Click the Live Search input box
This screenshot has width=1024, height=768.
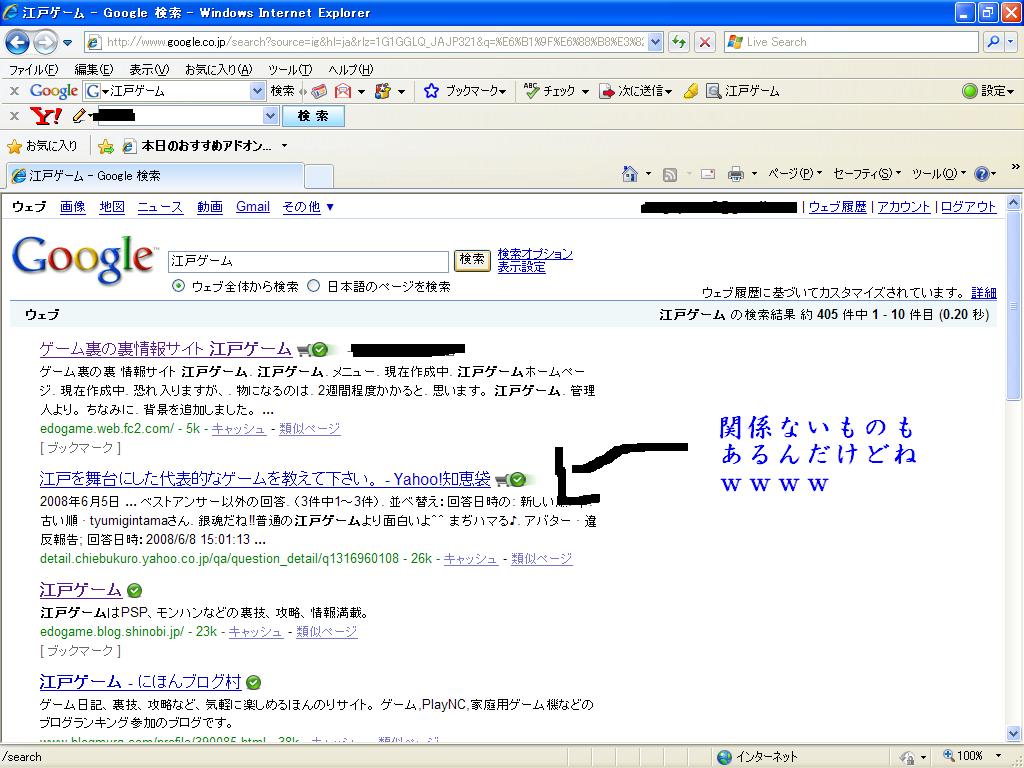(x=852, y=42)
